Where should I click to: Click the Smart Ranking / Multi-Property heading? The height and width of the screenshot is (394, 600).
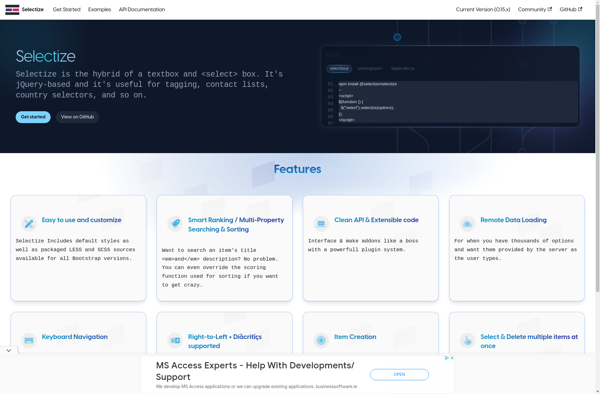(x=236, y=225)
